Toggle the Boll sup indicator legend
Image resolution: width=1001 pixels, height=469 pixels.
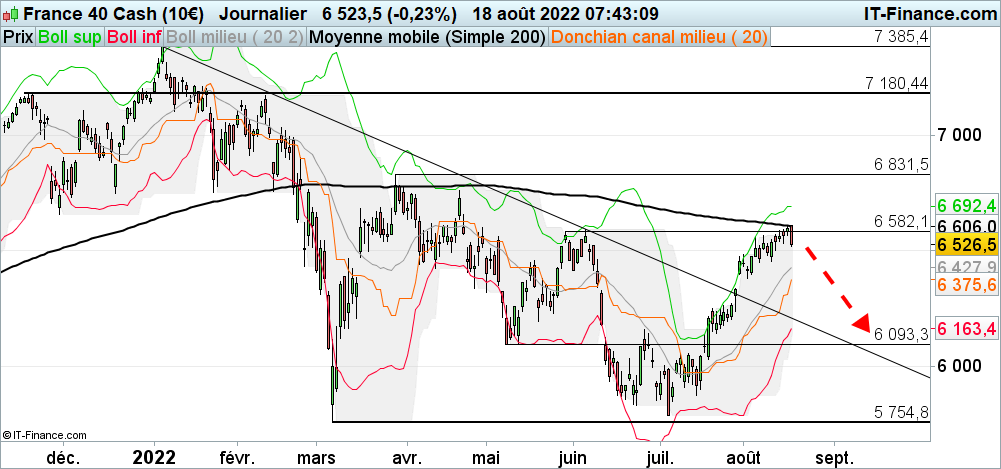click(69, 37)
